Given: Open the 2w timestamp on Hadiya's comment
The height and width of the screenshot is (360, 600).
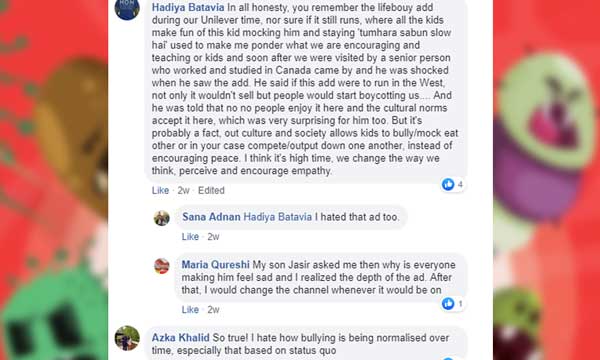Looking at the screenshot, I should (184, 191).
